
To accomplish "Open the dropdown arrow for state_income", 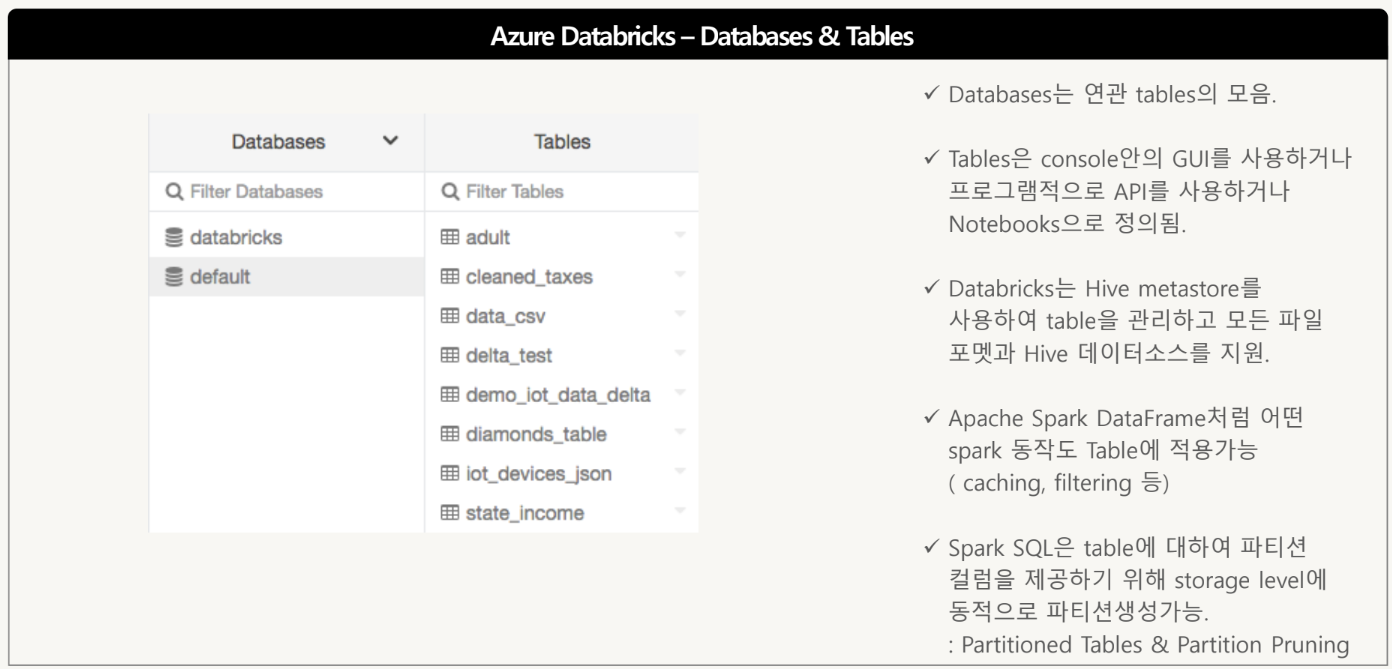I will coord(680,512).
